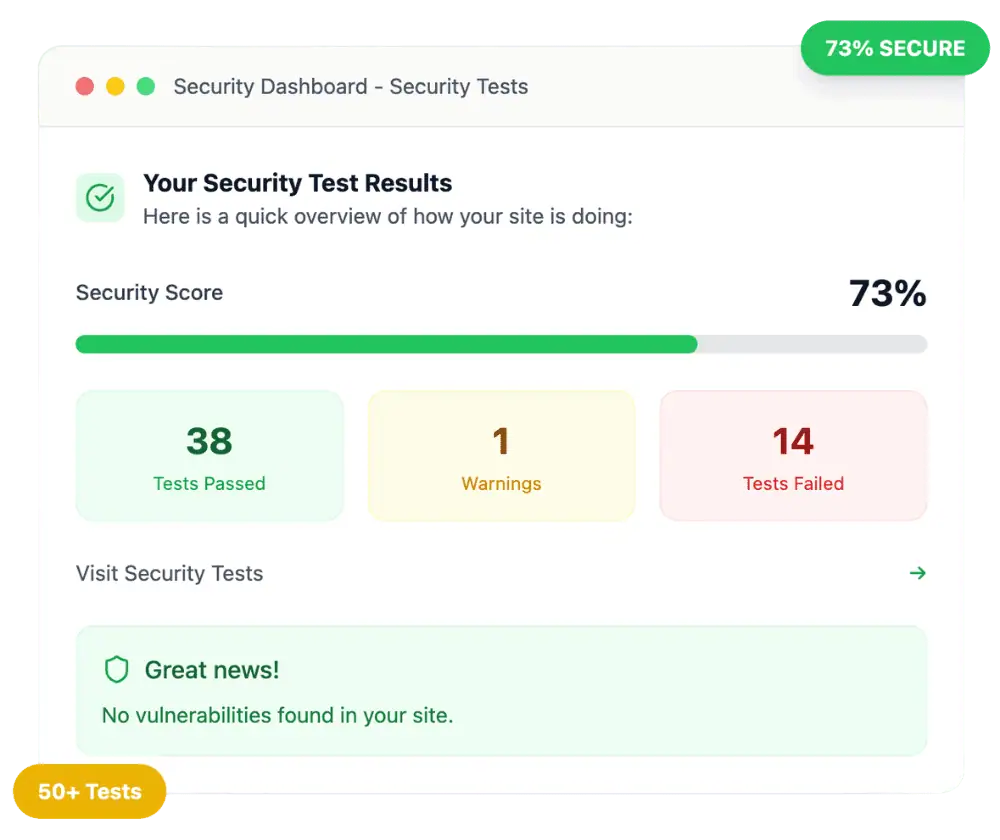Image resolution: width=1000 pixels, height=840 pixels.
Task: Click the green arrow next to Visit Security Tests
Action: coord(917,573)
